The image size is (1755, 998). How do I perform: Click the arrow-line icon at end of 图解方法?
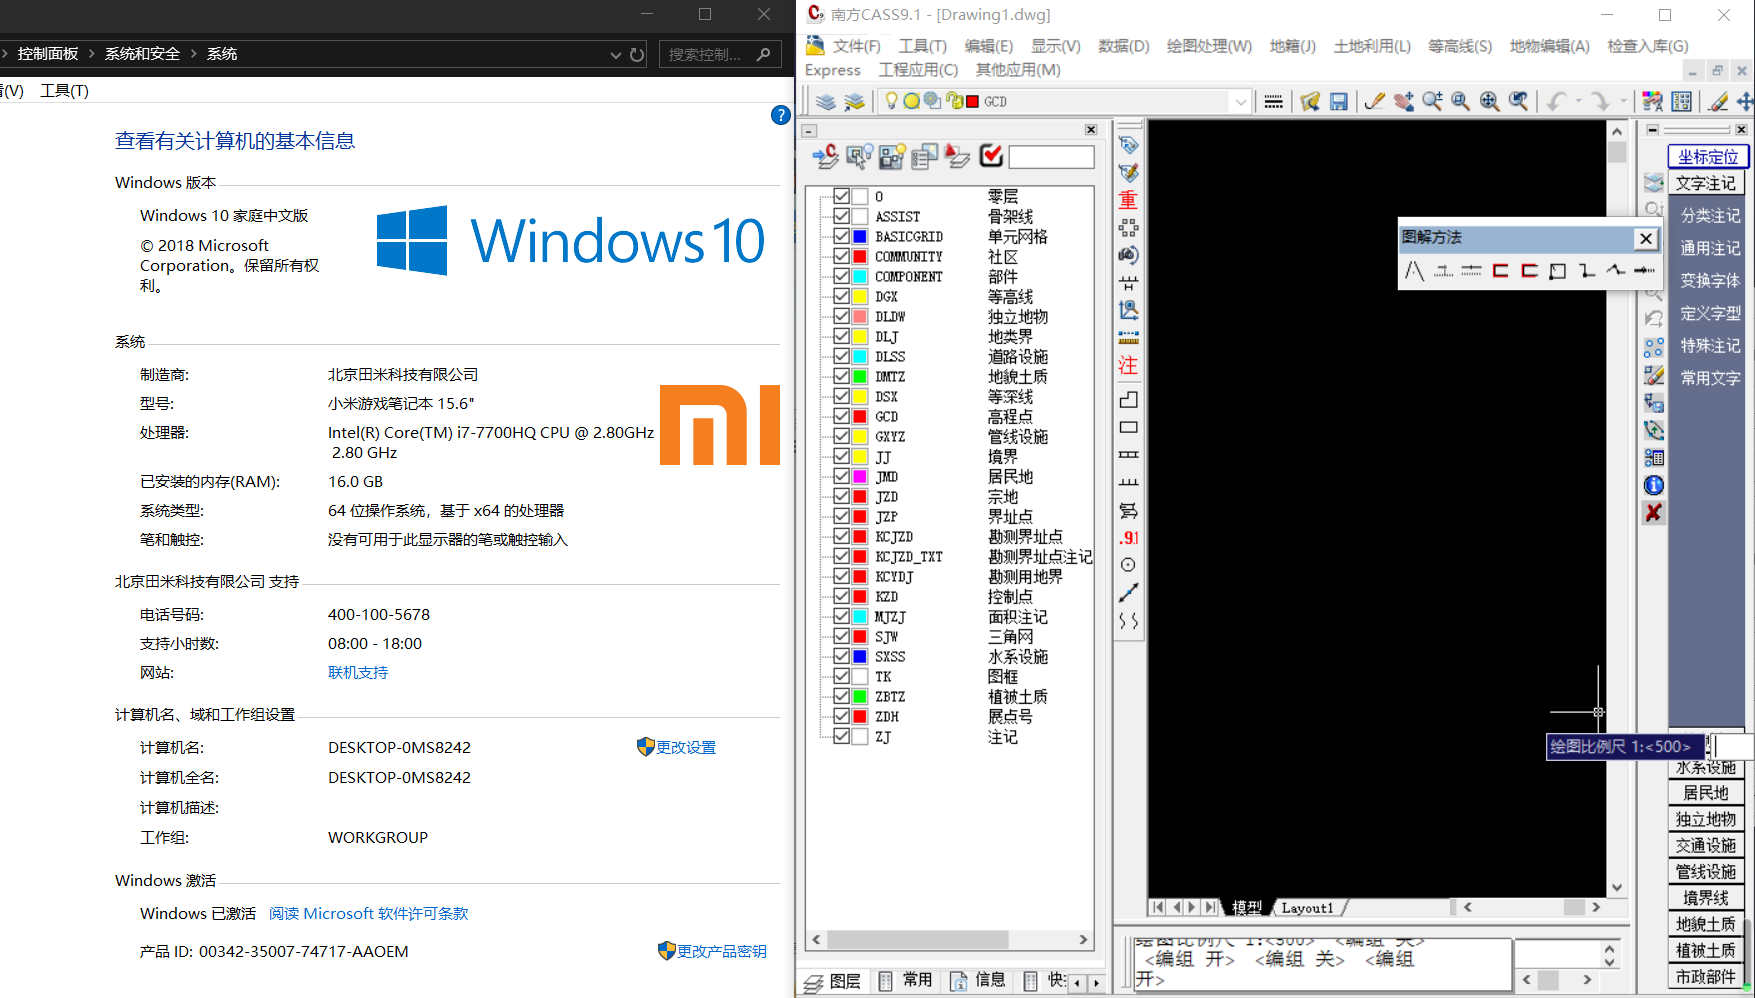pyautogui.click(x=1644, y=271)
